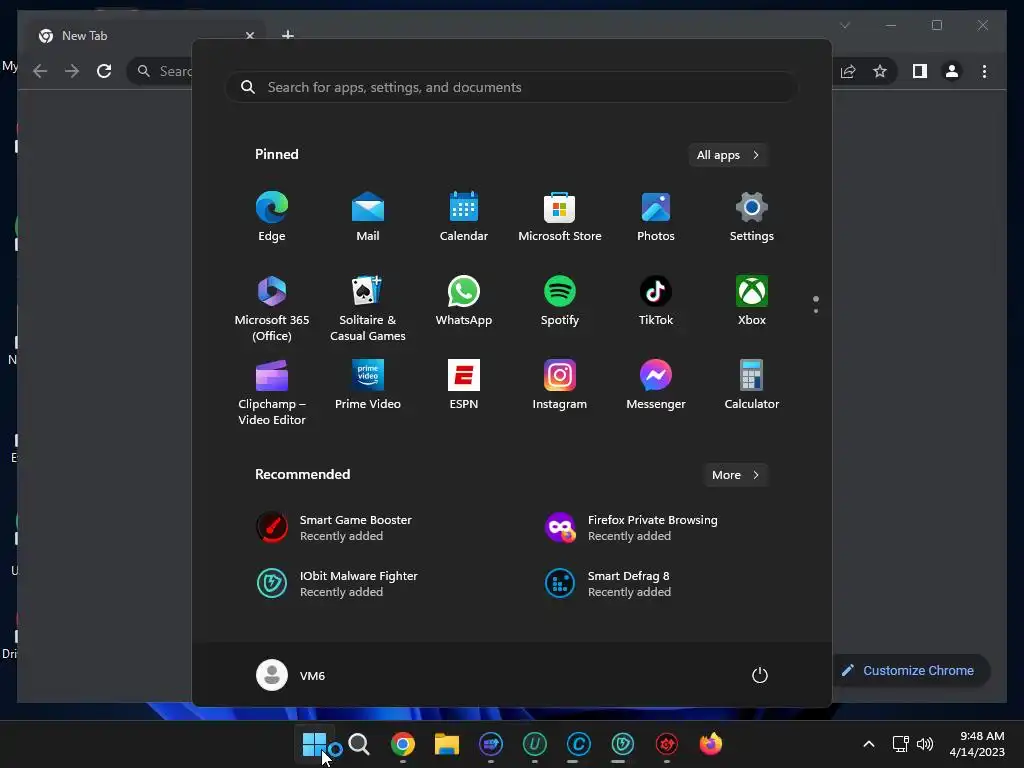Launch Prime Video

pos(368,385)
